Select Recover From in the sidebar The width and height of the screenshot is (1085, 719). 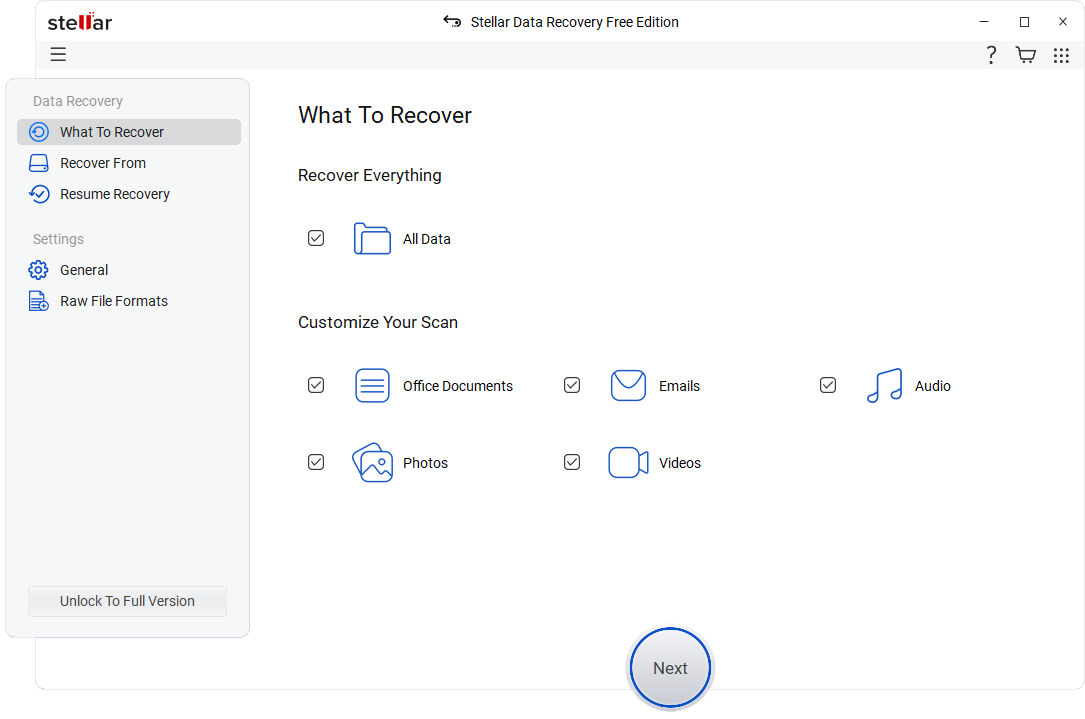coord(102,162)
